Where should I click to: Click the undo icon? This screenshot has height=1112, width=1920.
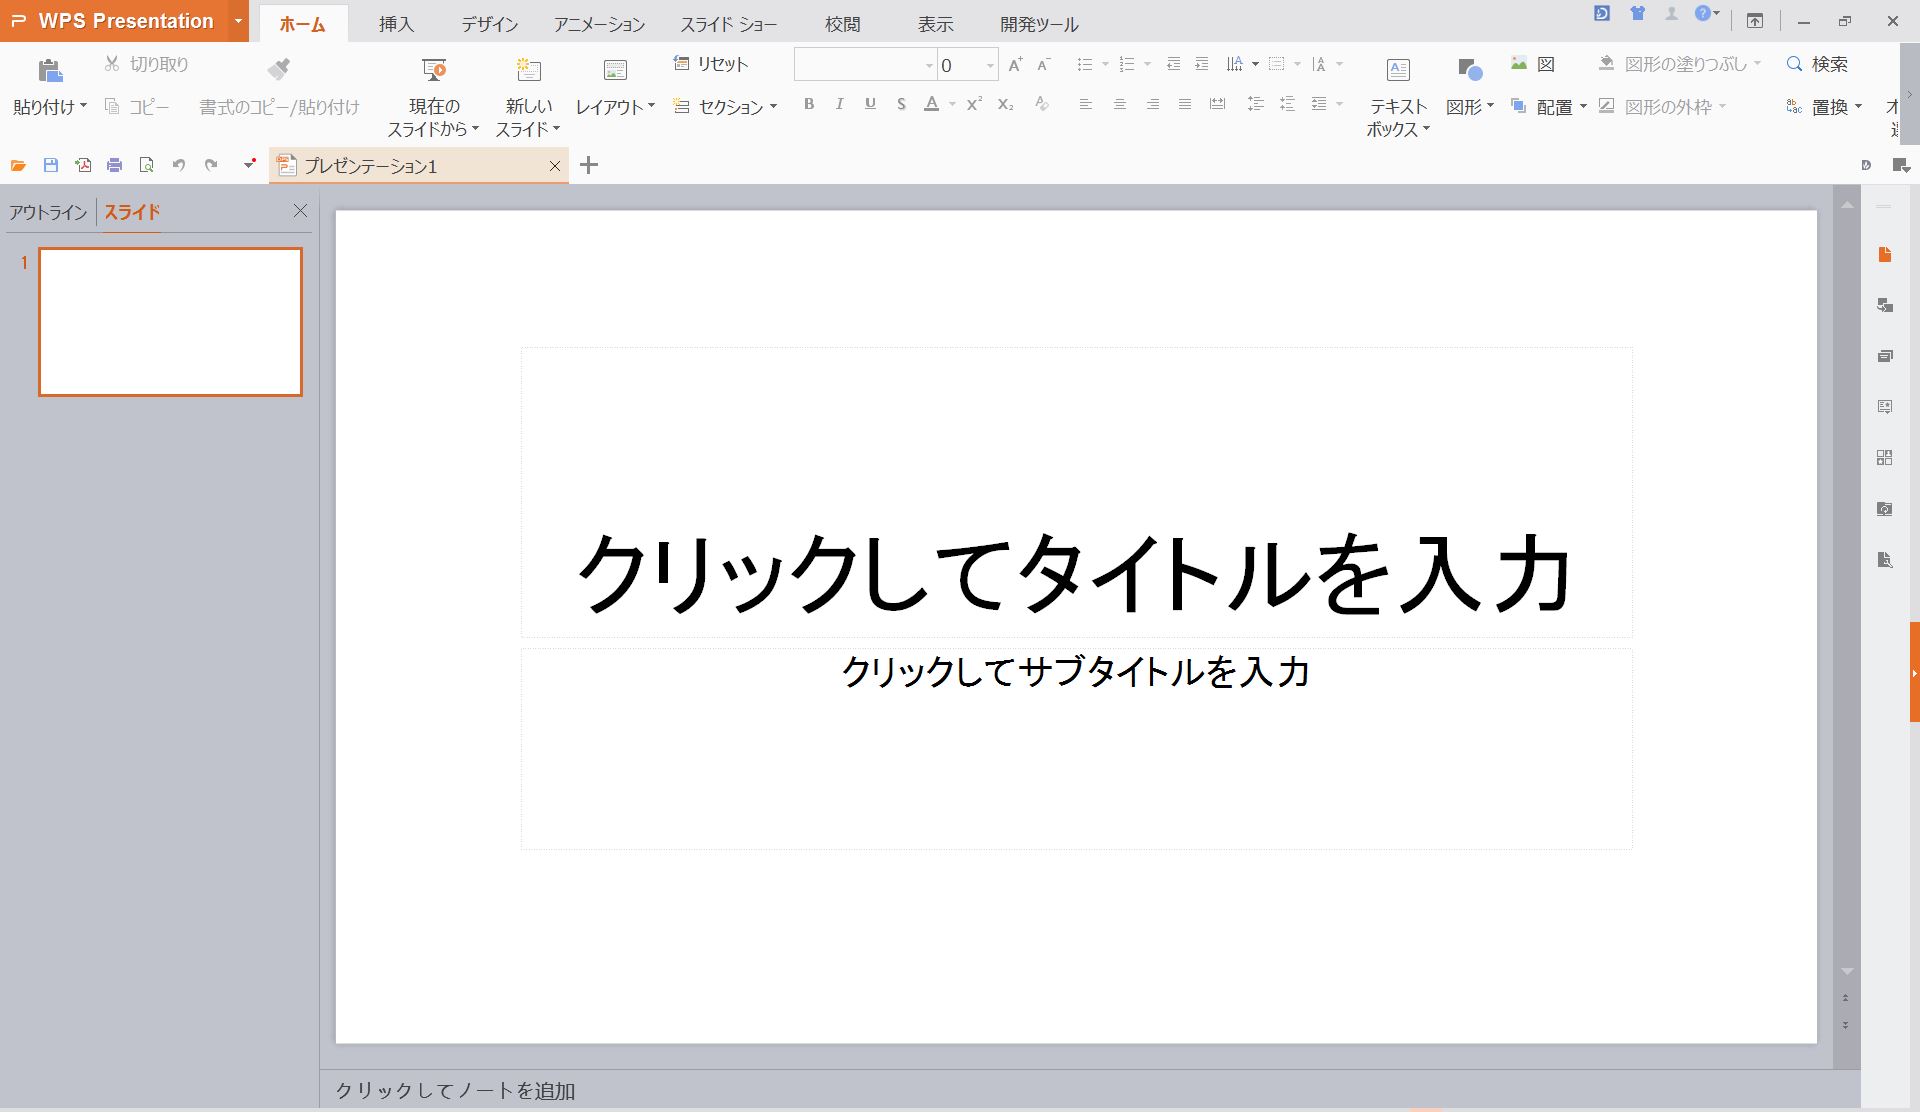[x=178, y=165]
